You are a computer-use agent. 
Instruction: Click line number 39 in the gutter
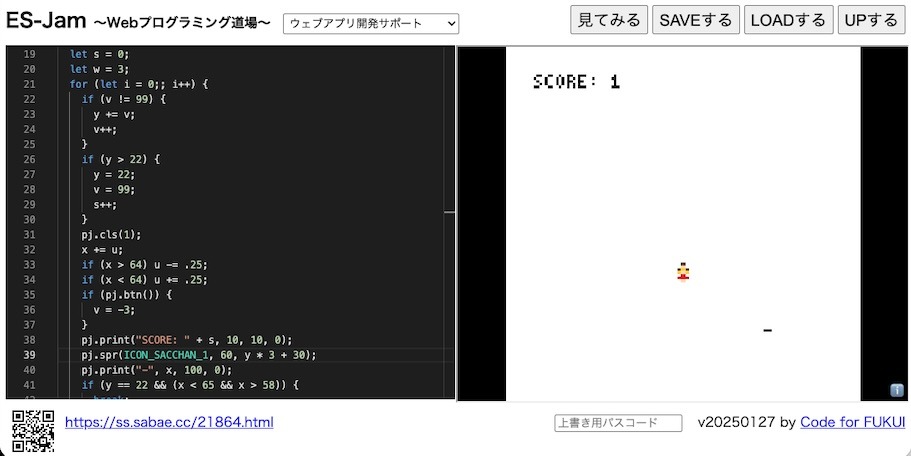point(28,354)
